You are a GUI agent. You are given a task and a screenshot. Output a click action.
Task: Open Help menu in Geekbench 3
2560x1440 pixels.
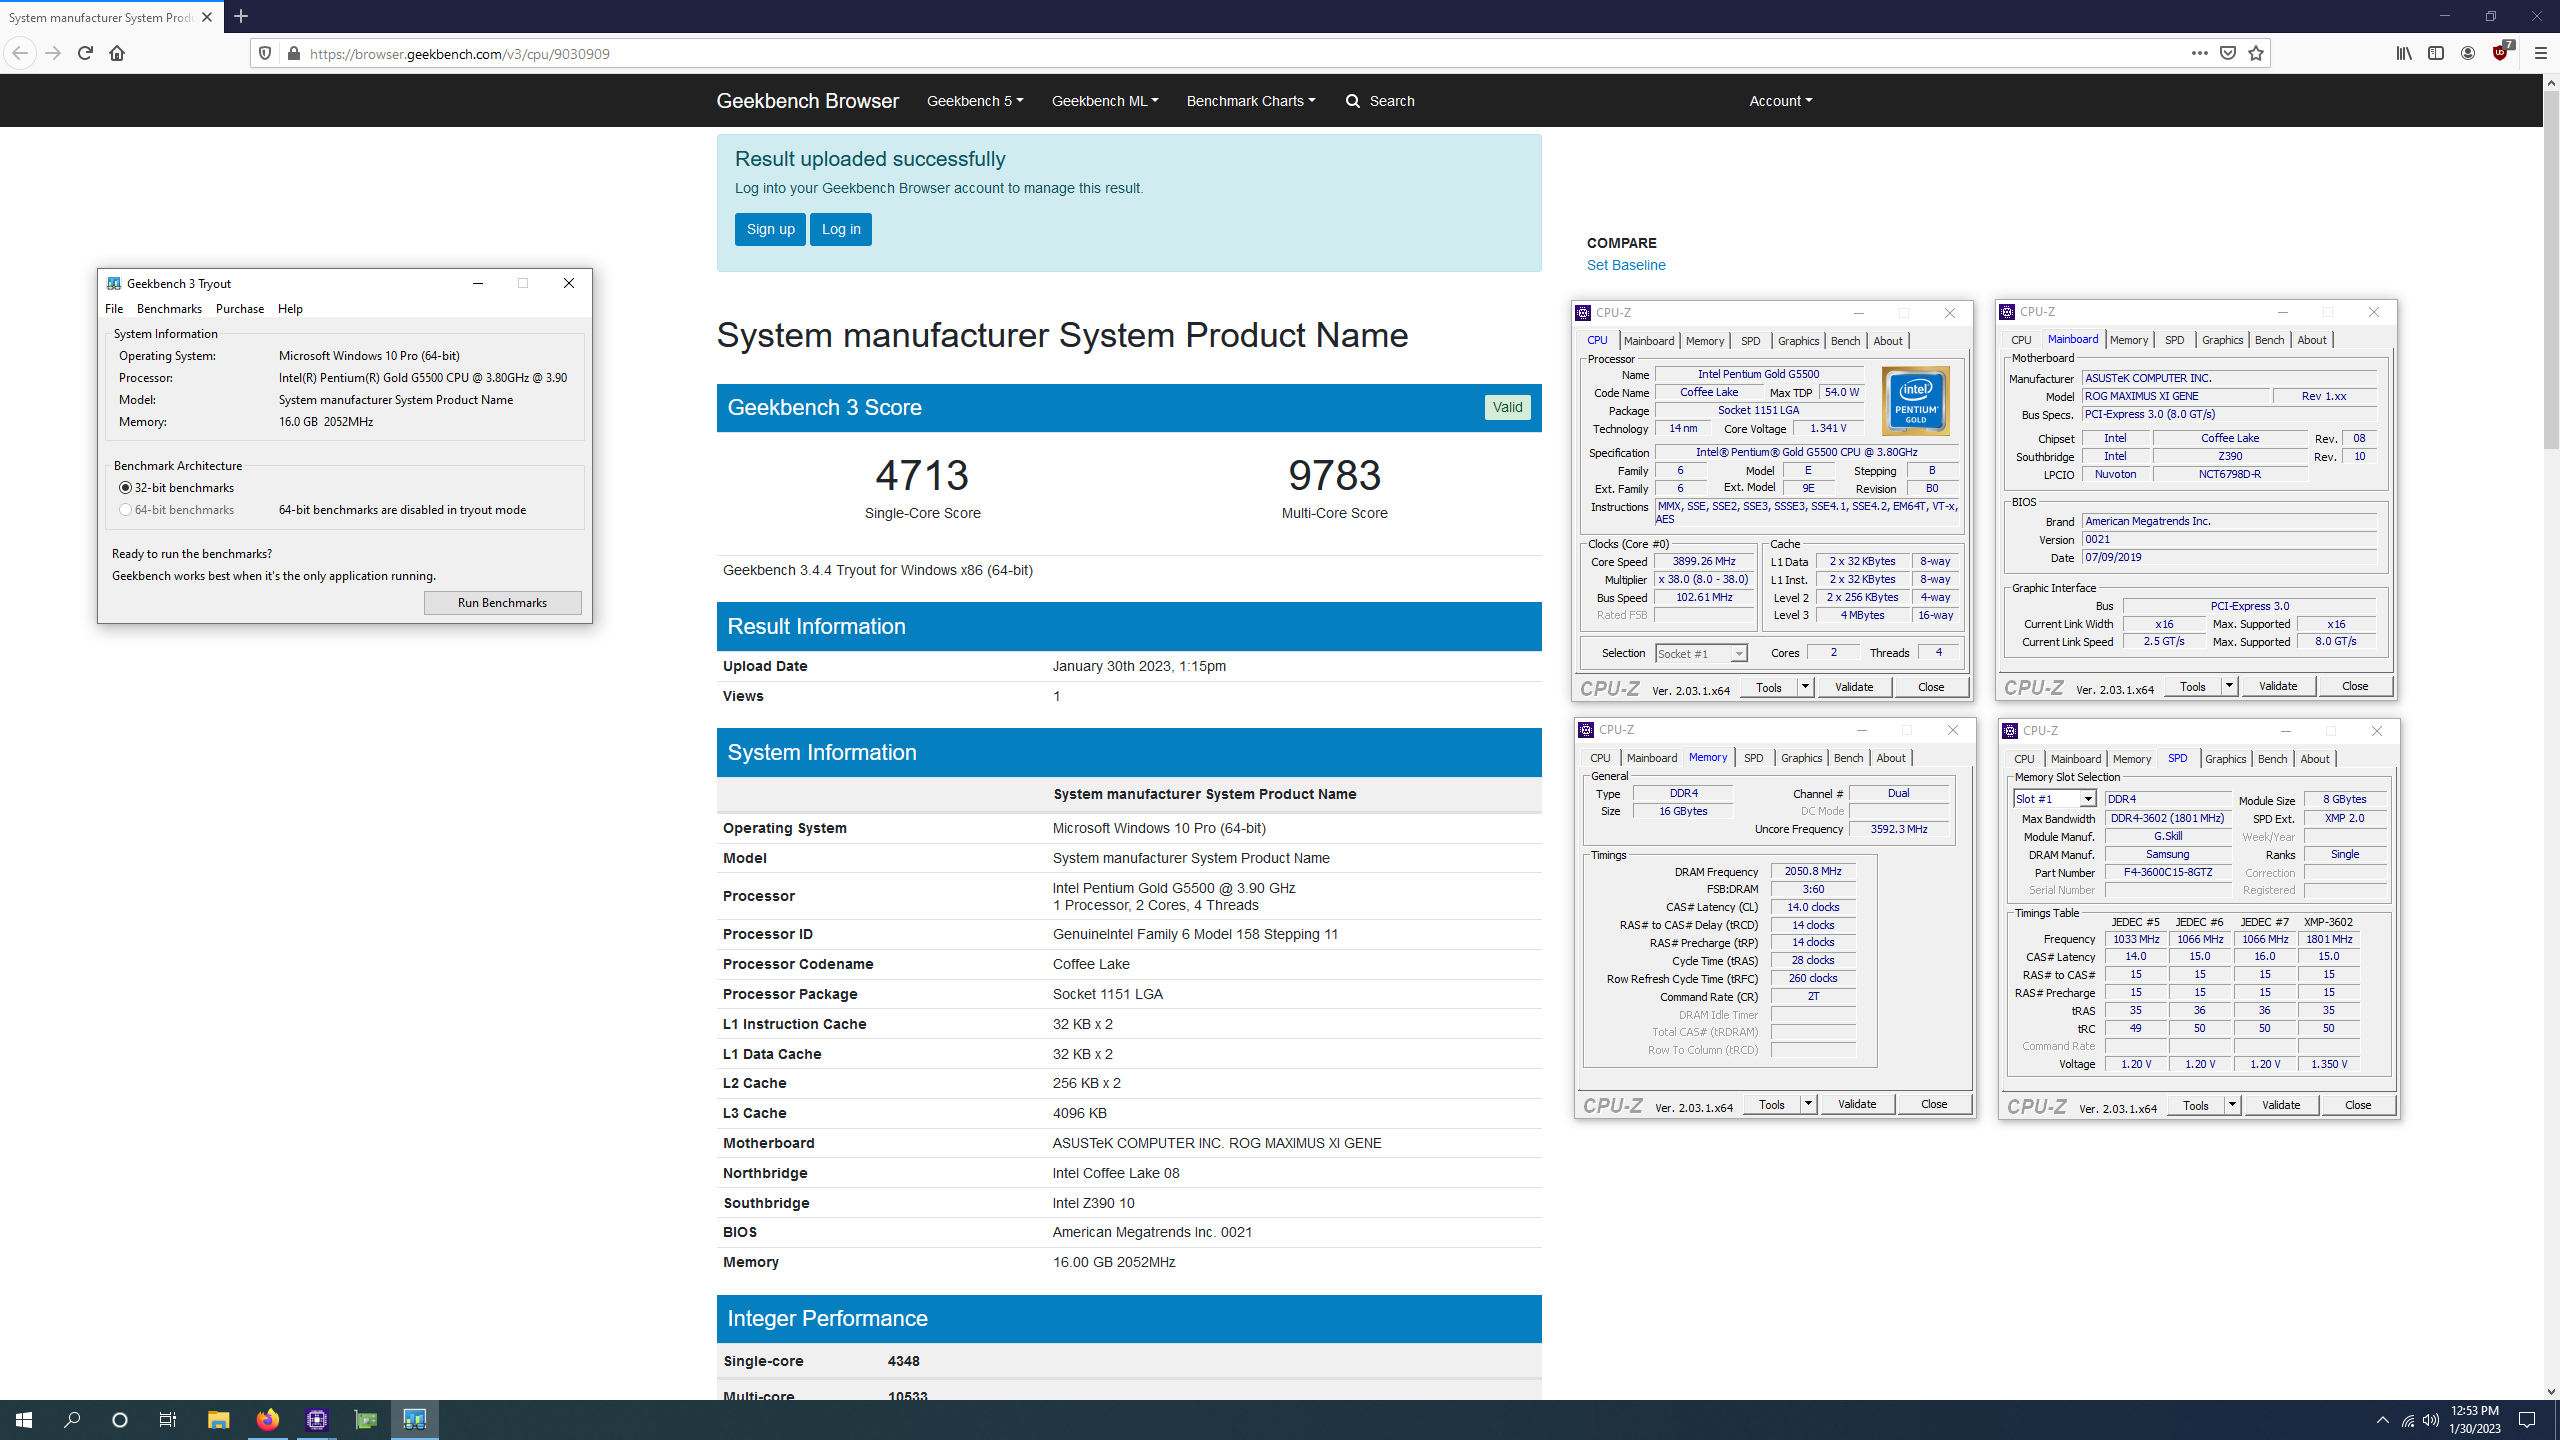(x=290, y=309)
